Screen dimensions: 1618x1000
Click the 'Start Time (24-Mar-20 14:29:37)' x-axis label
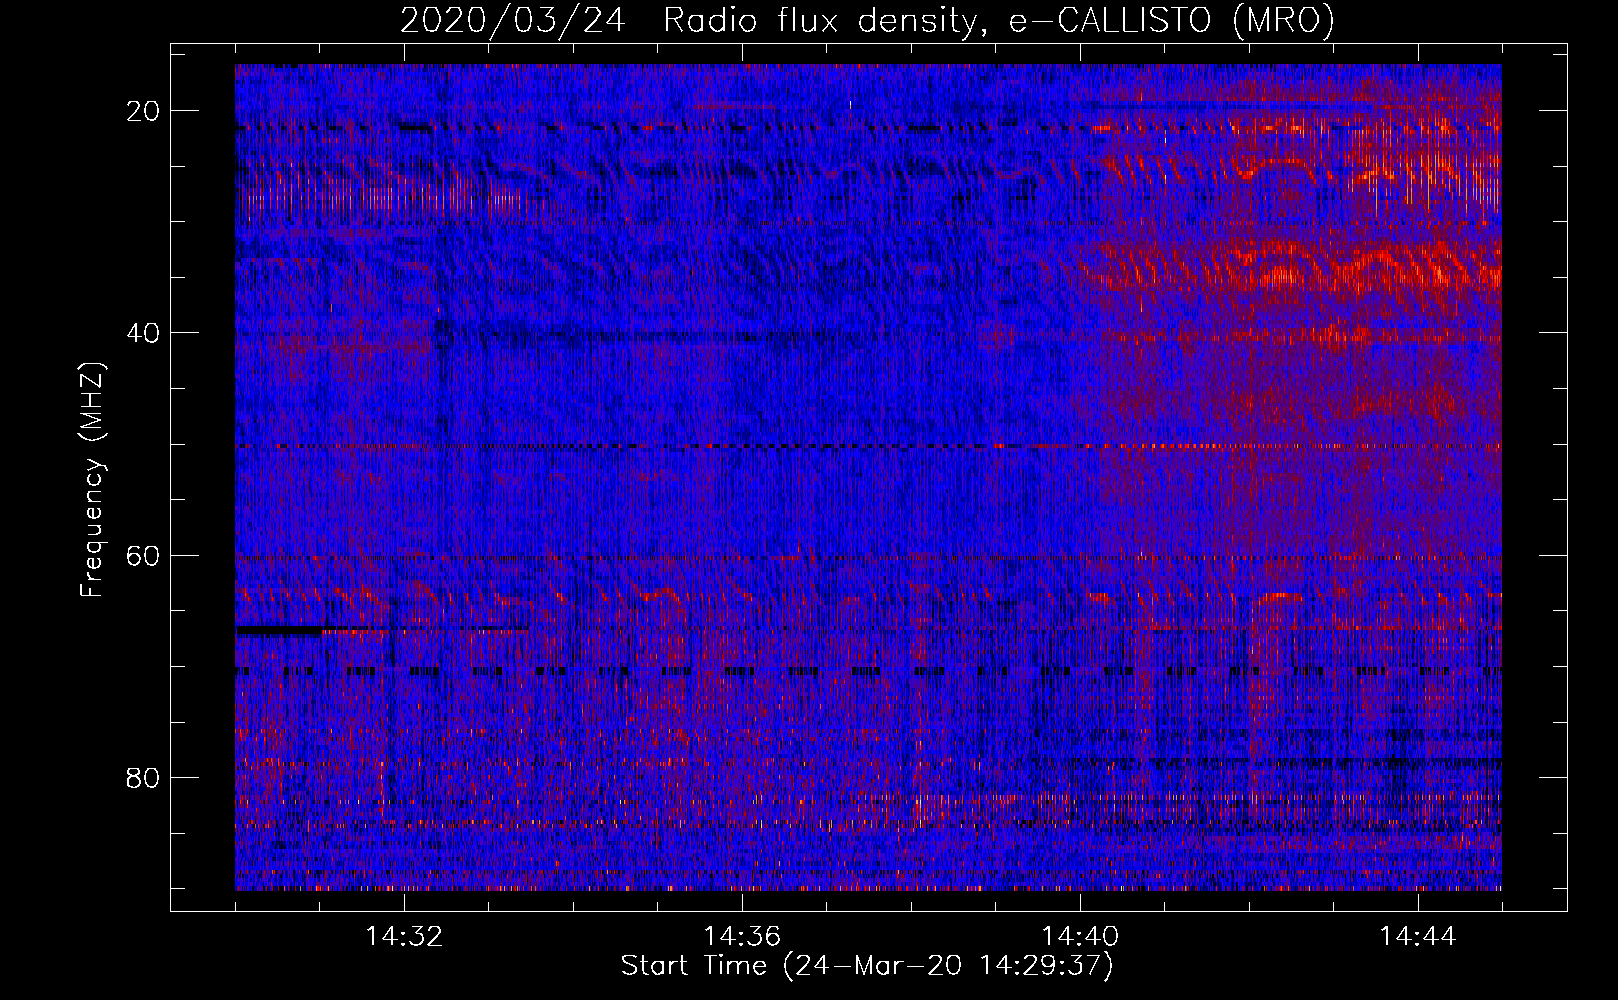click(867, 966)
